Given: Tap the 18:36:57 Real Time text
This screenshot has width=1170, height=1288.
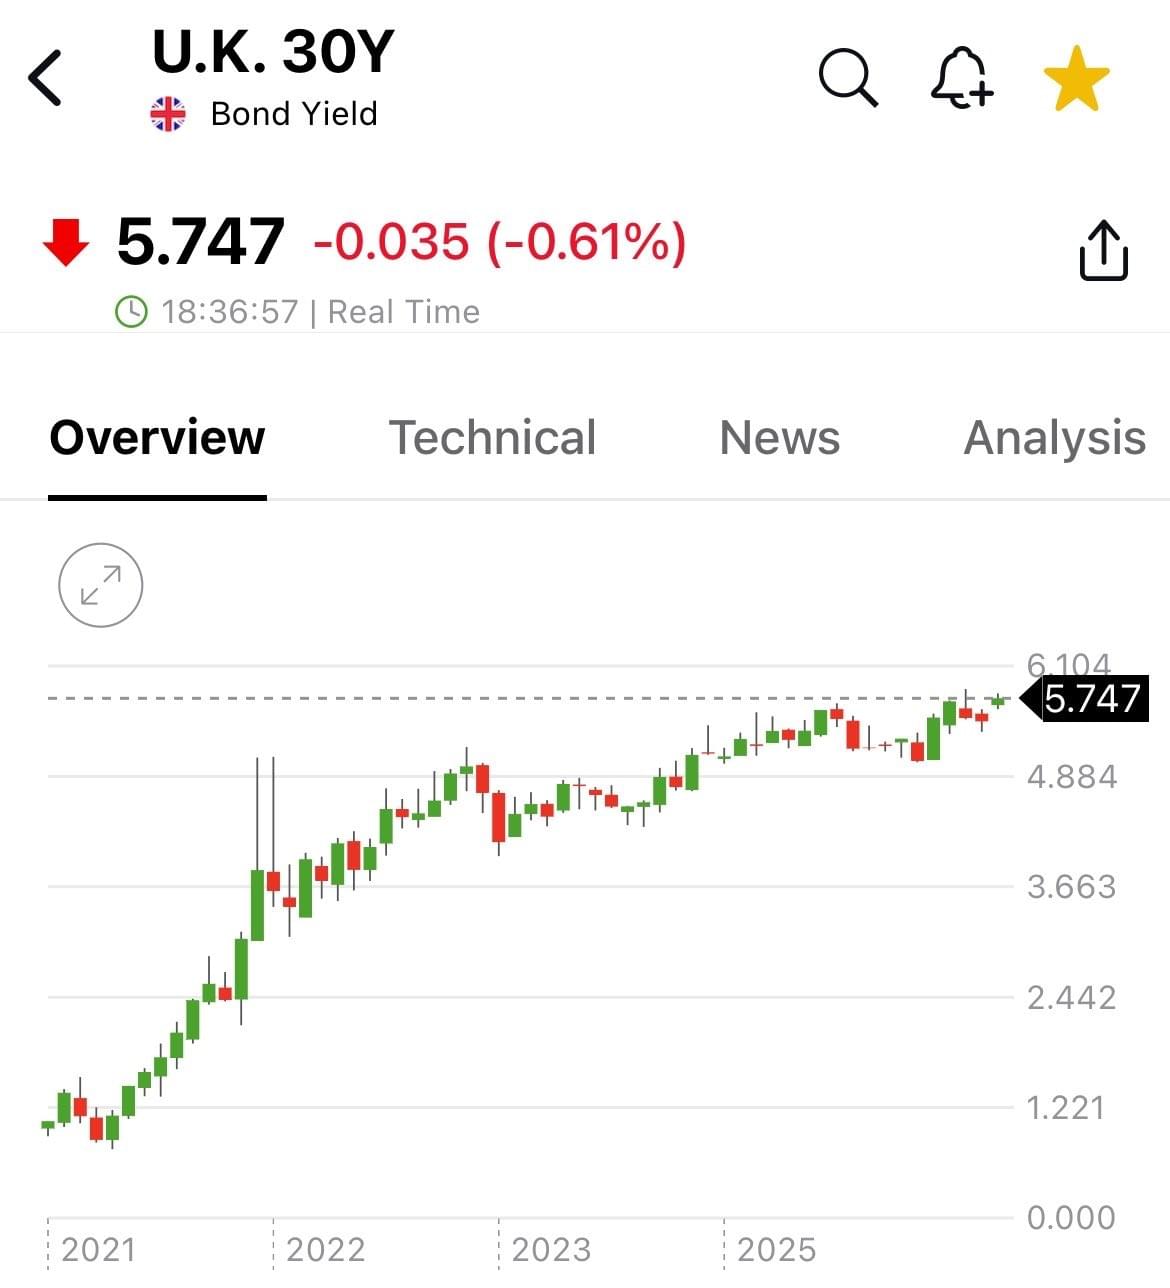Looking at the screenshot, I should 320,312.
